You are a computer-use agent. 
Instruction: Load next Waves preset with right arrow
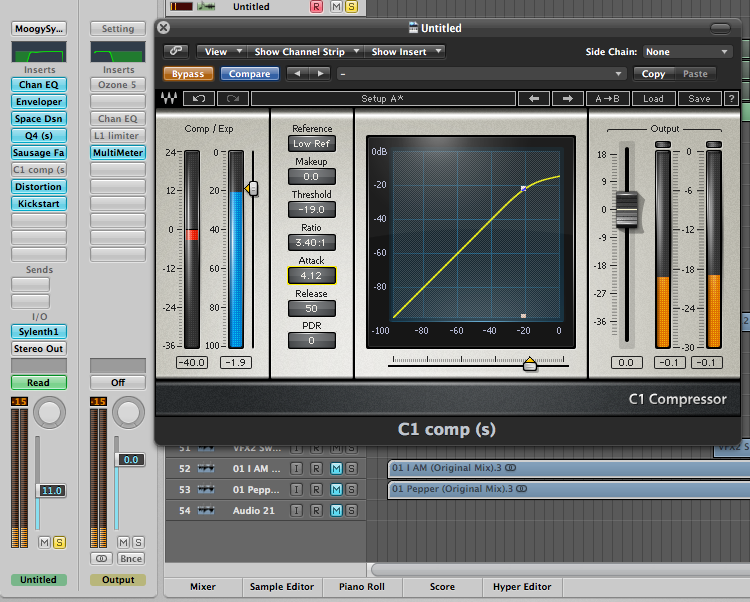(567, 99)
